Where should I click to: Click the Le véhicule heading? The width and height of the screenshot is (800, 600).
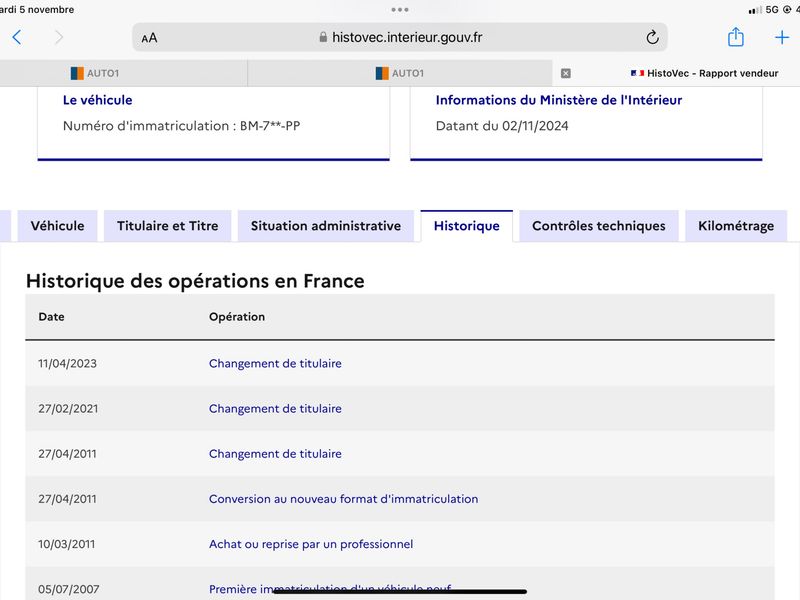tap(97, 100)
